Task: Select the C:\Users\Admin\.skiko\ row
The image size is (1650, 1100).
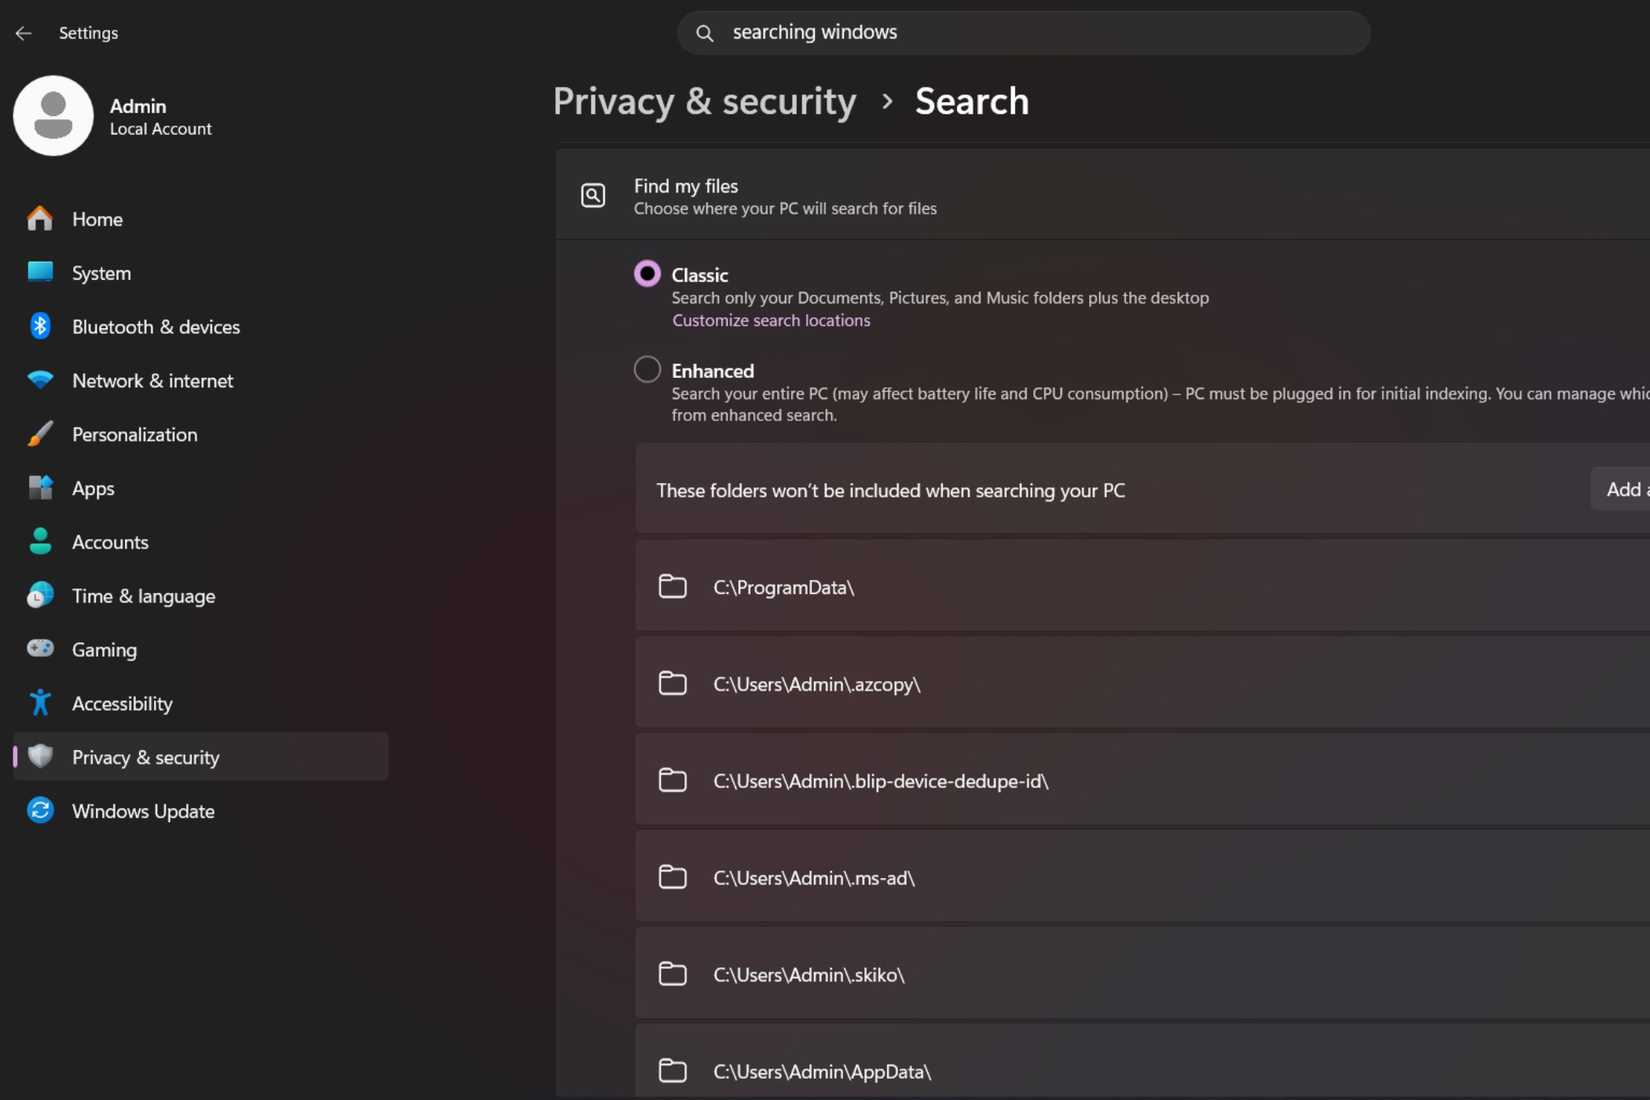Action: tap(1143, 974)
